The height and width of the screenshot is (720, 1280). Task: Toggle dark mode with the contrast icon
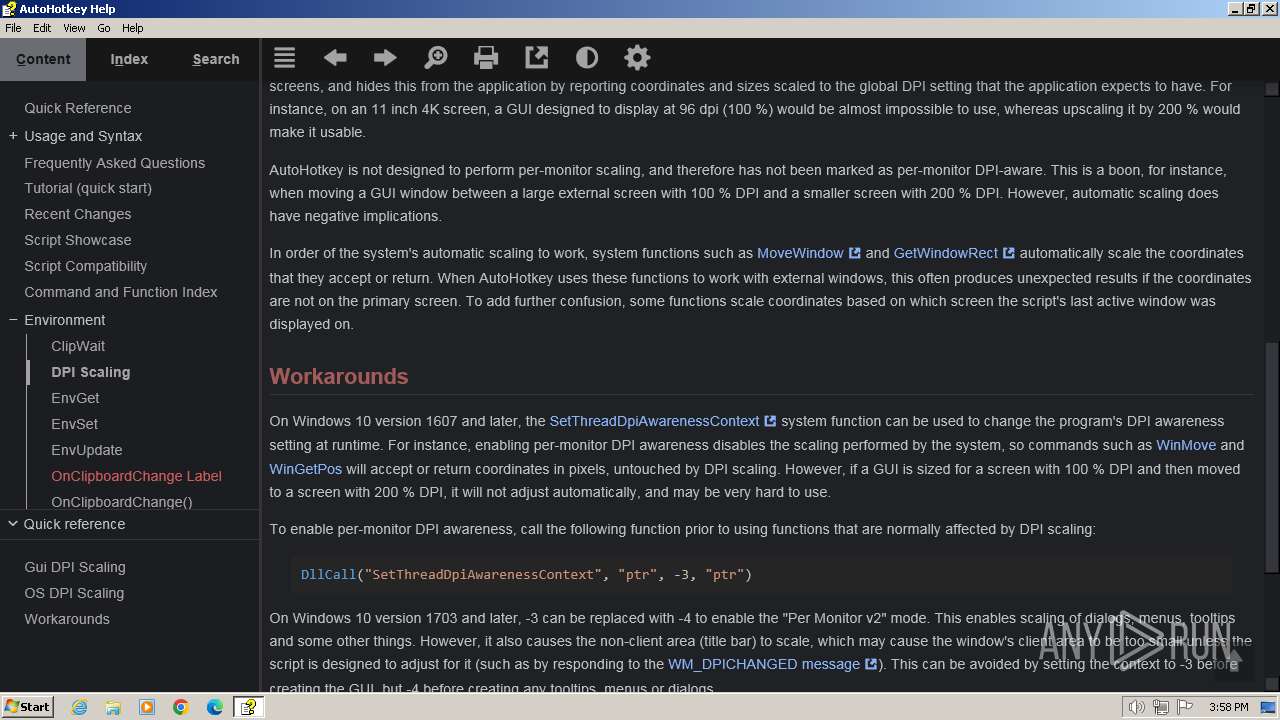pos(587,58)
